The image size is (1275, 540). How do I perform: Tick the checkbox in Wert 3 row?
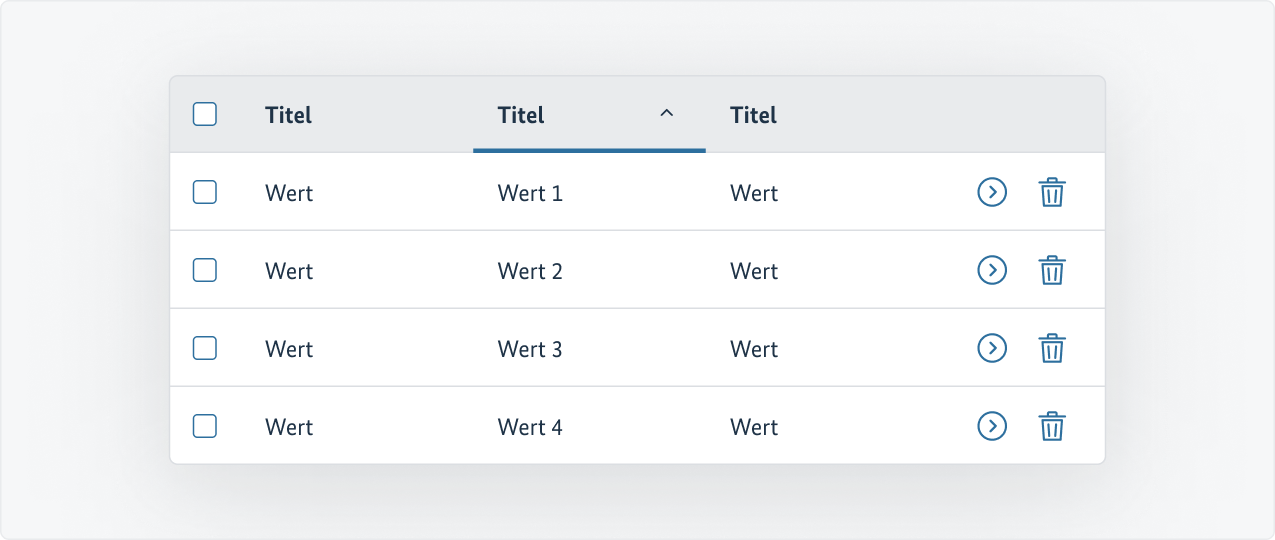click(x=205, y=348)
